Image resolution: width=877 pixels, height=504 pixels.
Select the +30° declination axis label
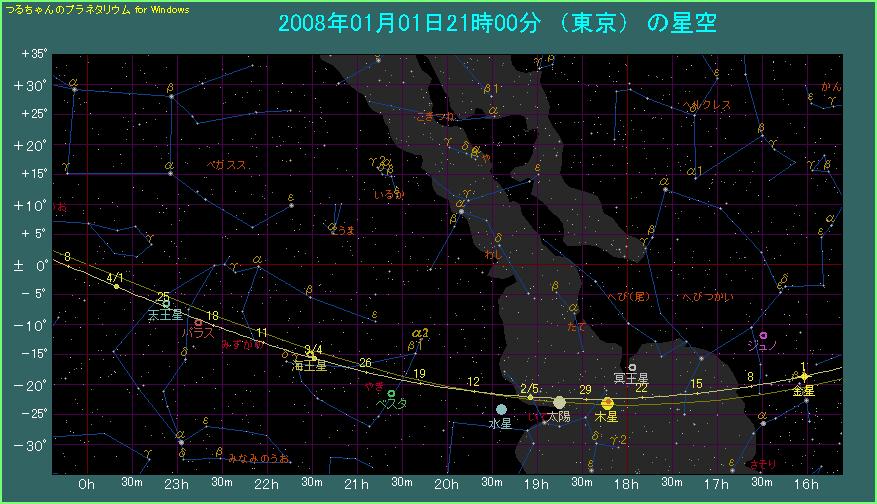pyautogui.click(x=33, y=86)
